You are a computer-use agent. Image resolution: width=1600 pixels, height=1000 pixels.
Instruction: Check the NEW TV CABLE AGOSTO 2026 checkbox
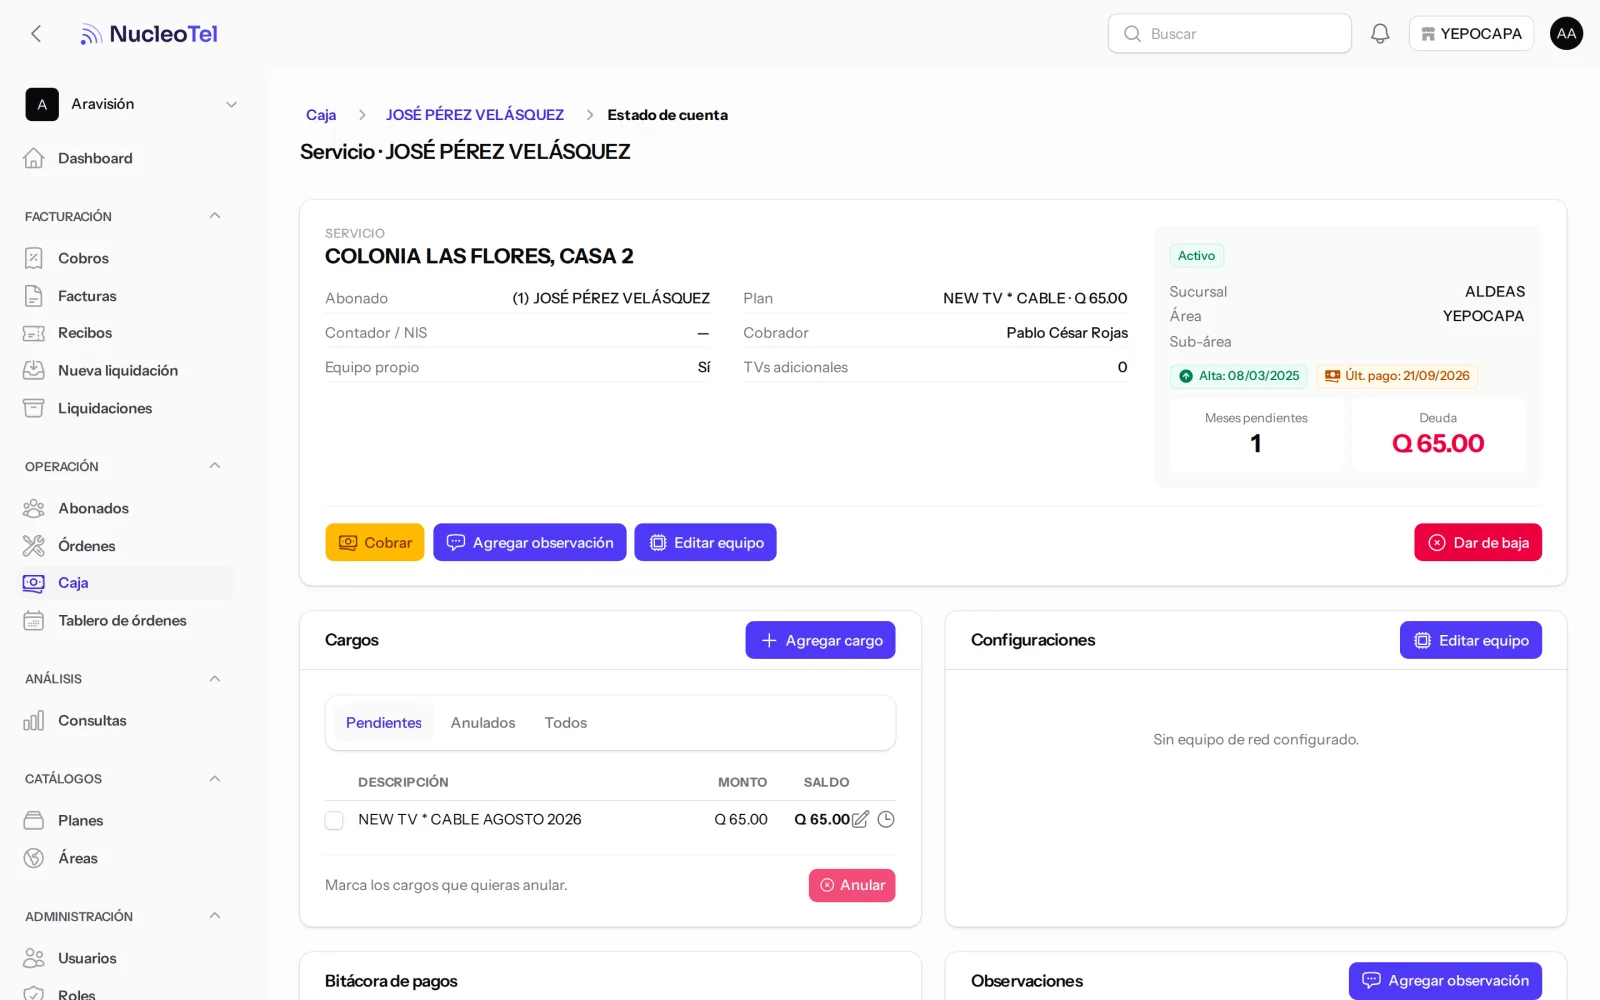pos(334,820)
